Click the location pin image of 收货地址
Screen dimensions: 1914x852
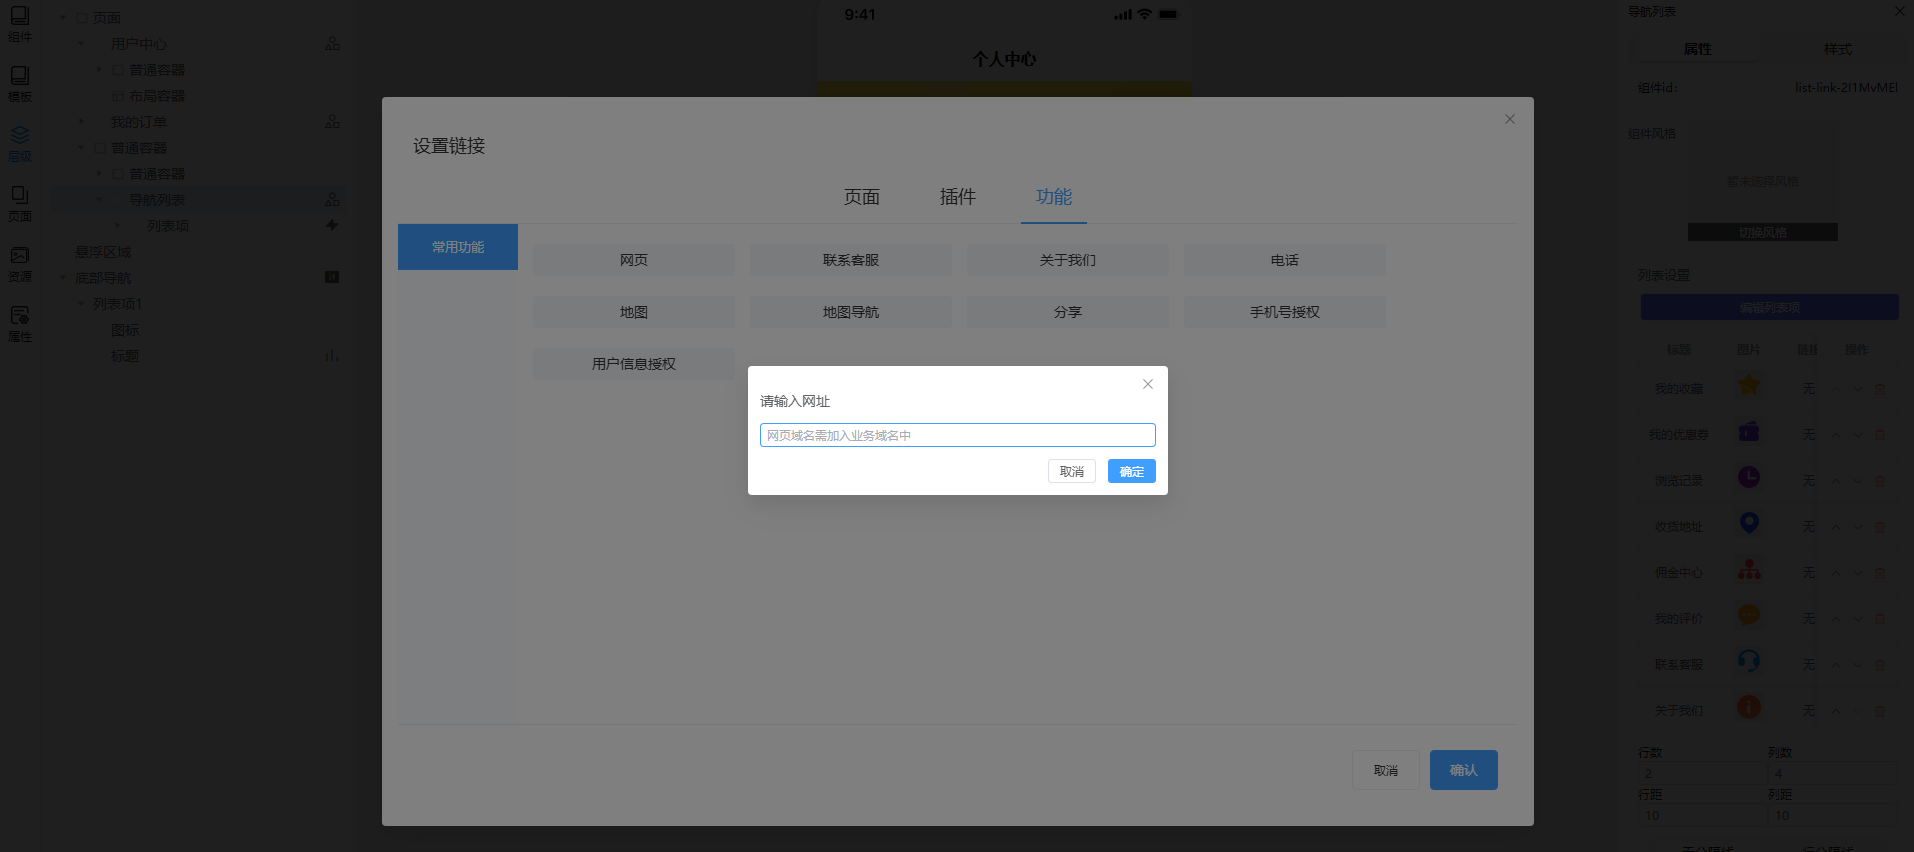(1748, 523)
